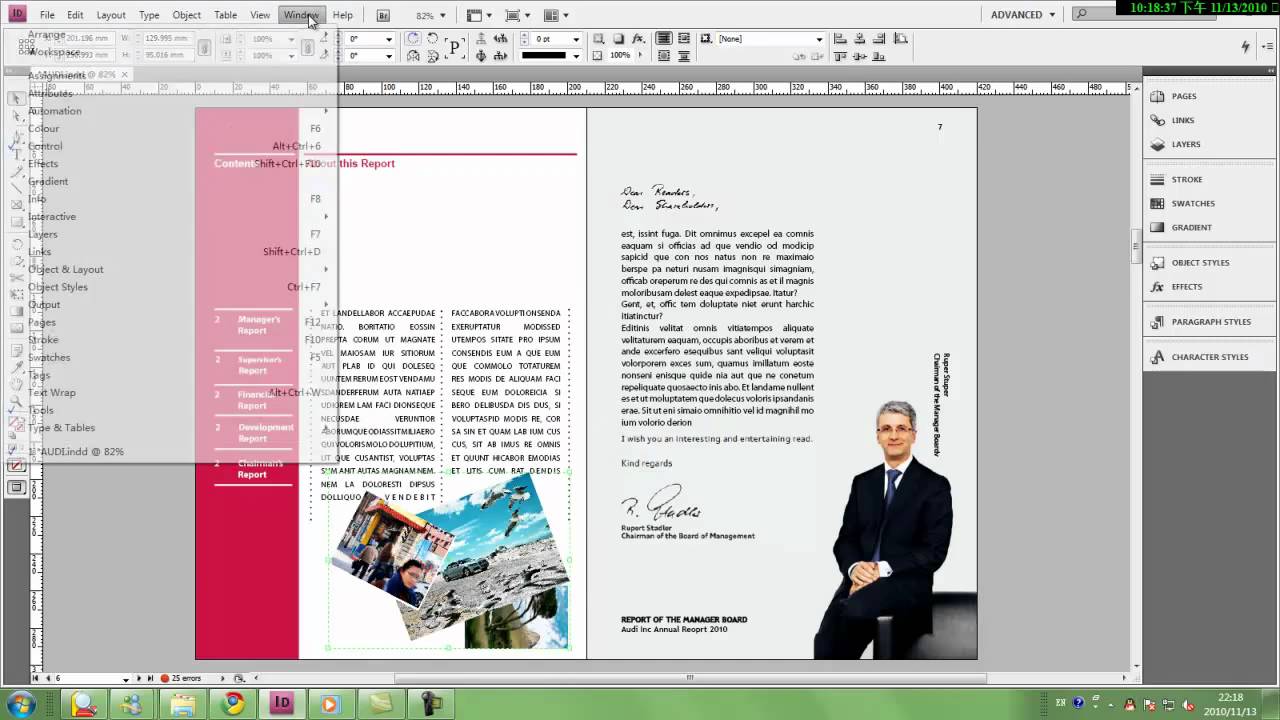This screenshot has width=1280, height=720.
Task: Click the Align horizontal centers icon
Action: 861,38
